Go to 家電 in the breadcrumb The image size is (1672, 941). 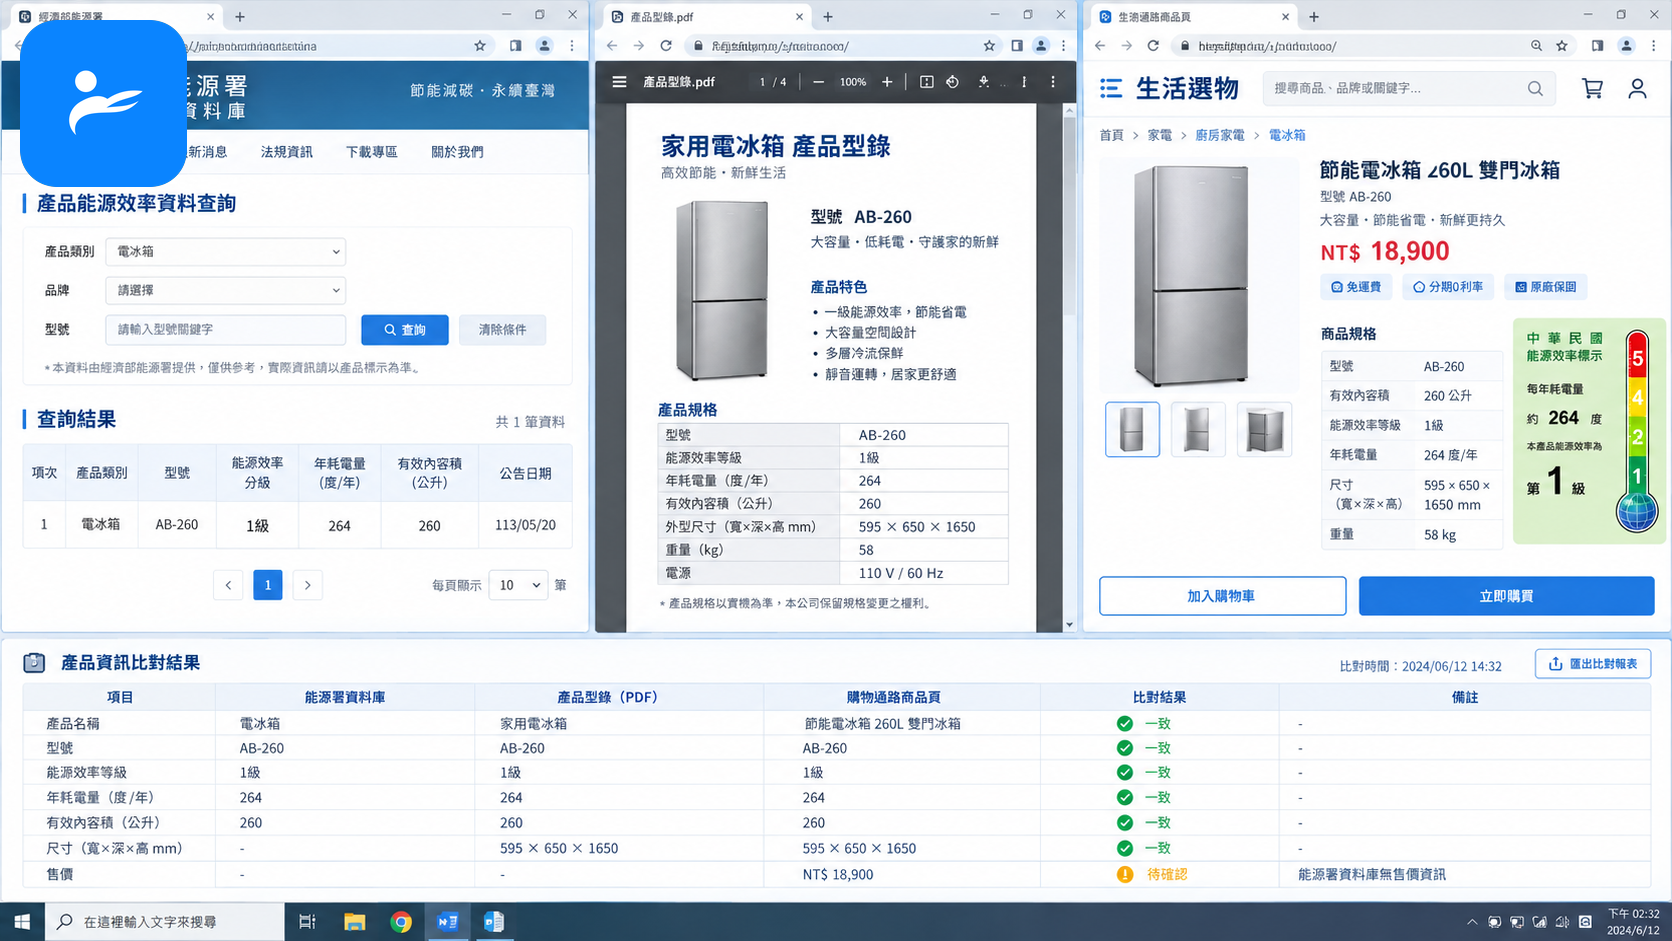[x=1160, y=135]
